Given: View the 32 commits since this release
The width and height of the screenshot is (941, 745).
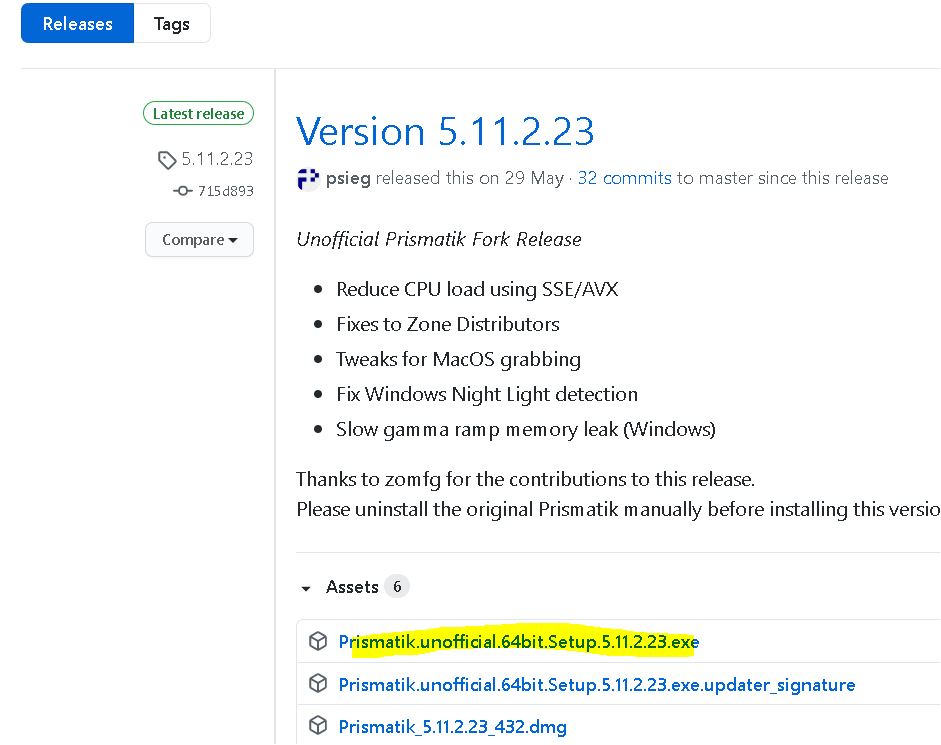Looking at the screenshot, I should click(x=624, y=178).
